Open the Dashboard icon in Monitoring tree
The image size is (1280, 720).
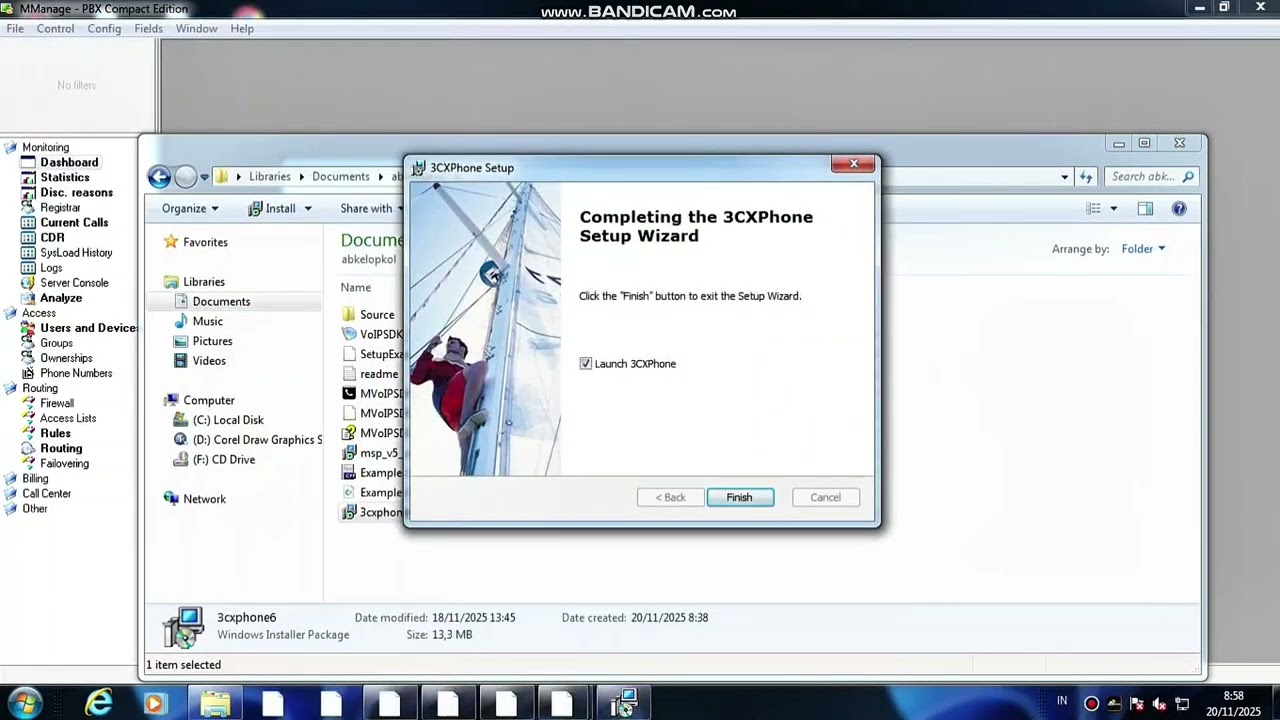pyautogui.click(x=28, y=162)
